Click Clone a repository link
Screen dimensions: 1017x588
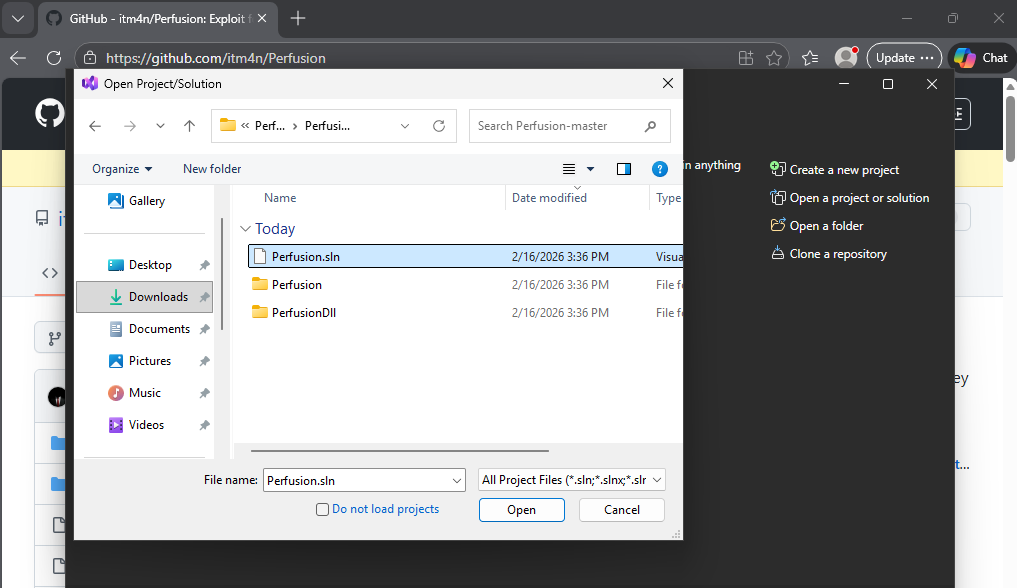837,254
